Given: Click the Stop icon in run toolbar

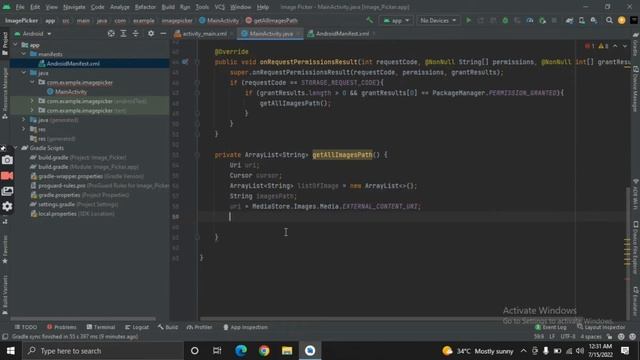Looking at the screenshot, I should pyautogui.click(x=554, y=20).
